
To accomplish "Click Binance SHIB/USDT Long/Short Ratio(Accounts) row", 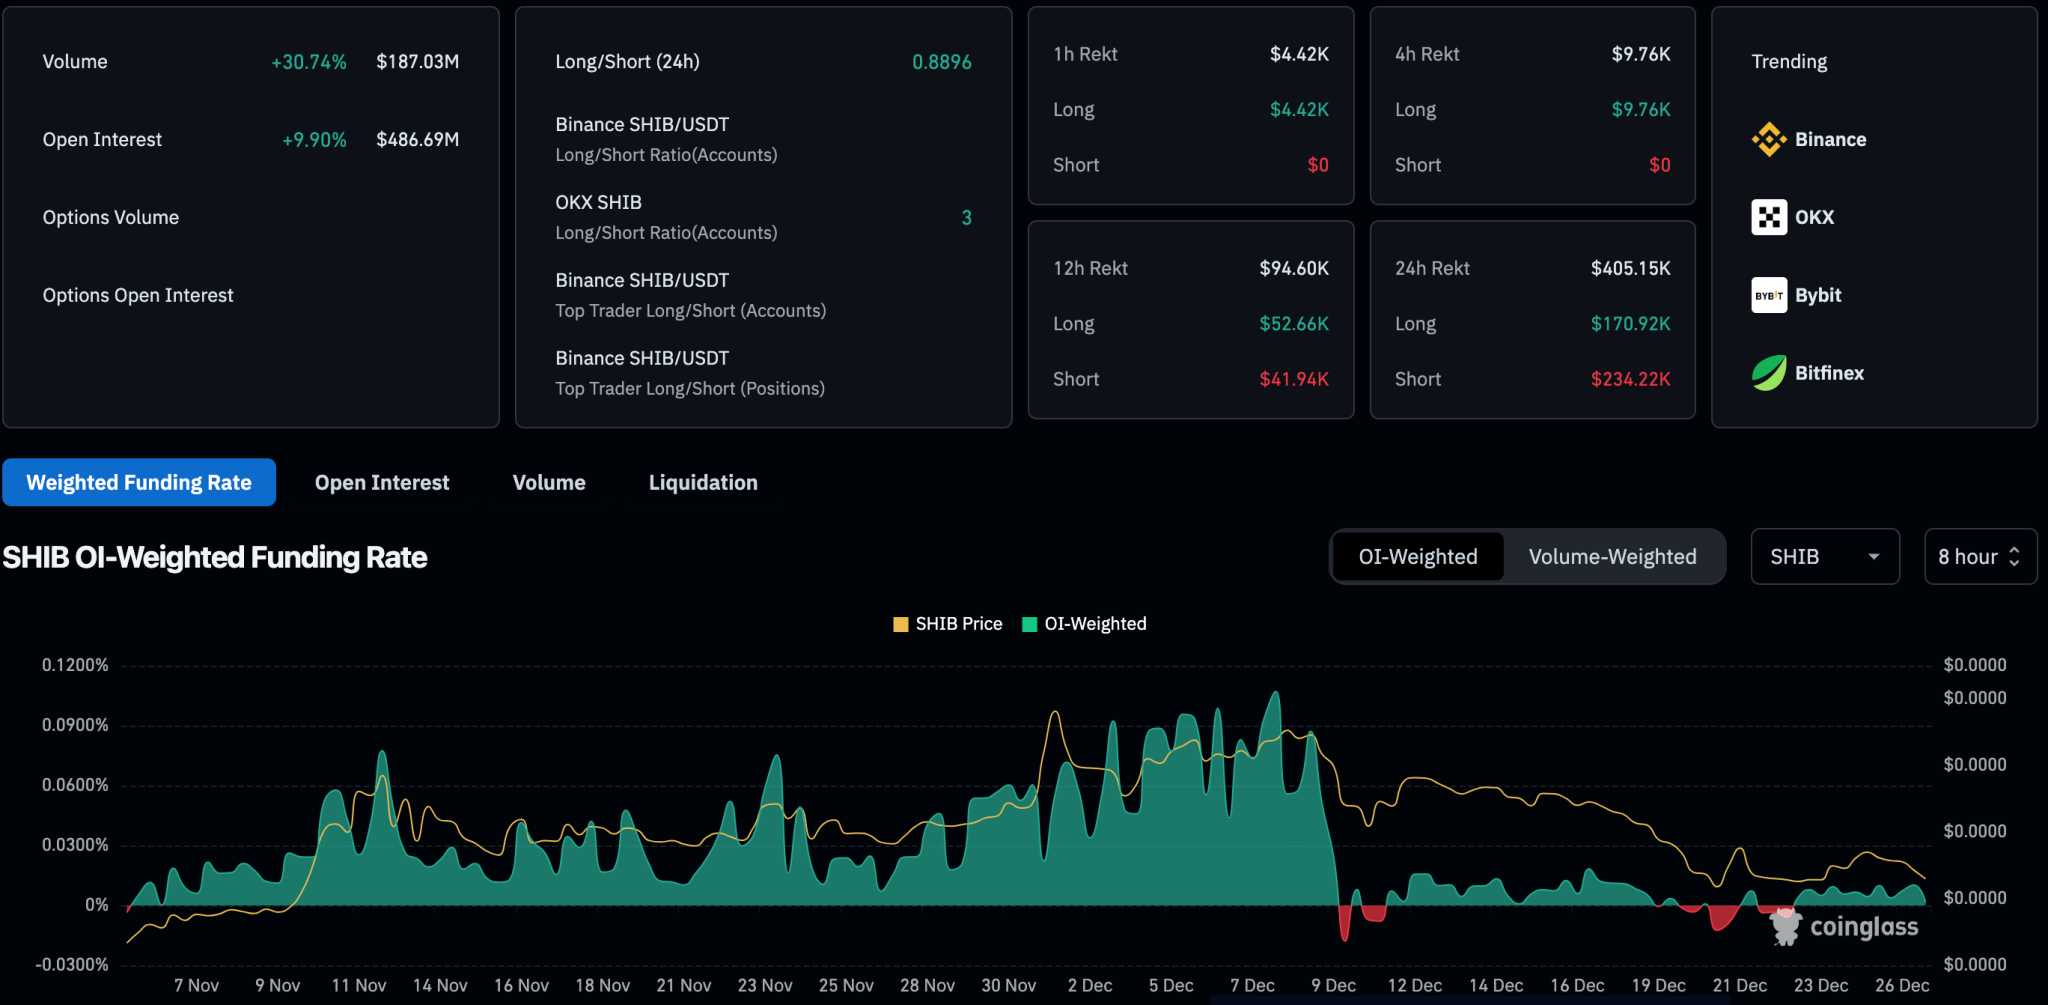I will (763, 139).
